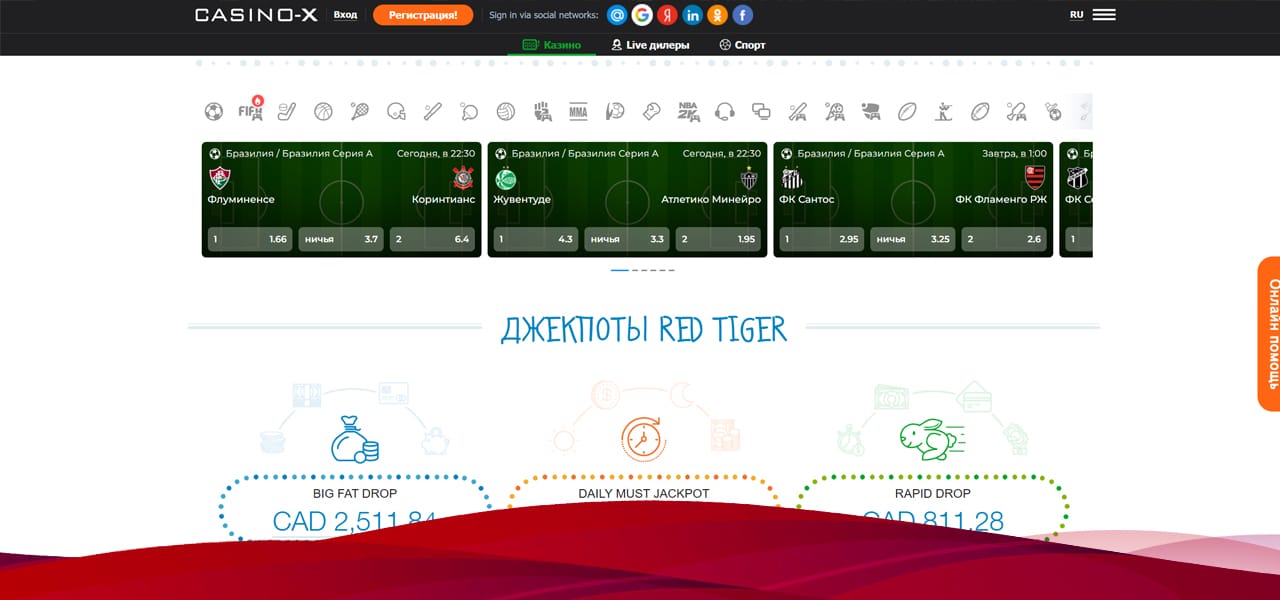
Task: Select the first carousel pagination dash
Action: [x=619, y=270]
